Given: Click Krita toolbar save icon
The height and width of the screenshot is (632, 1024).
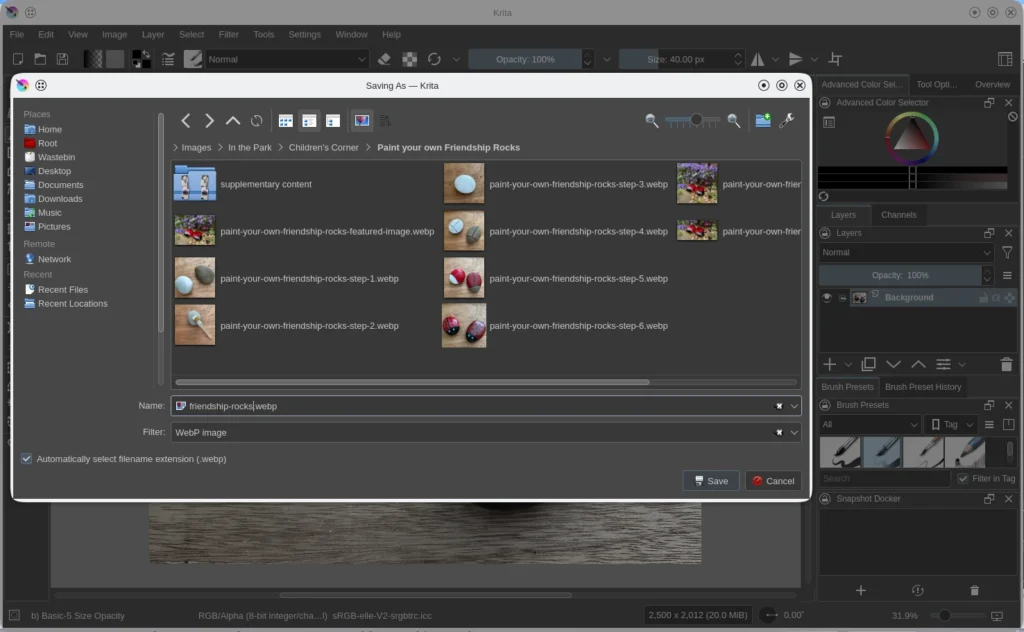Looking at the screenshot, I should click(x=62, y=59).
